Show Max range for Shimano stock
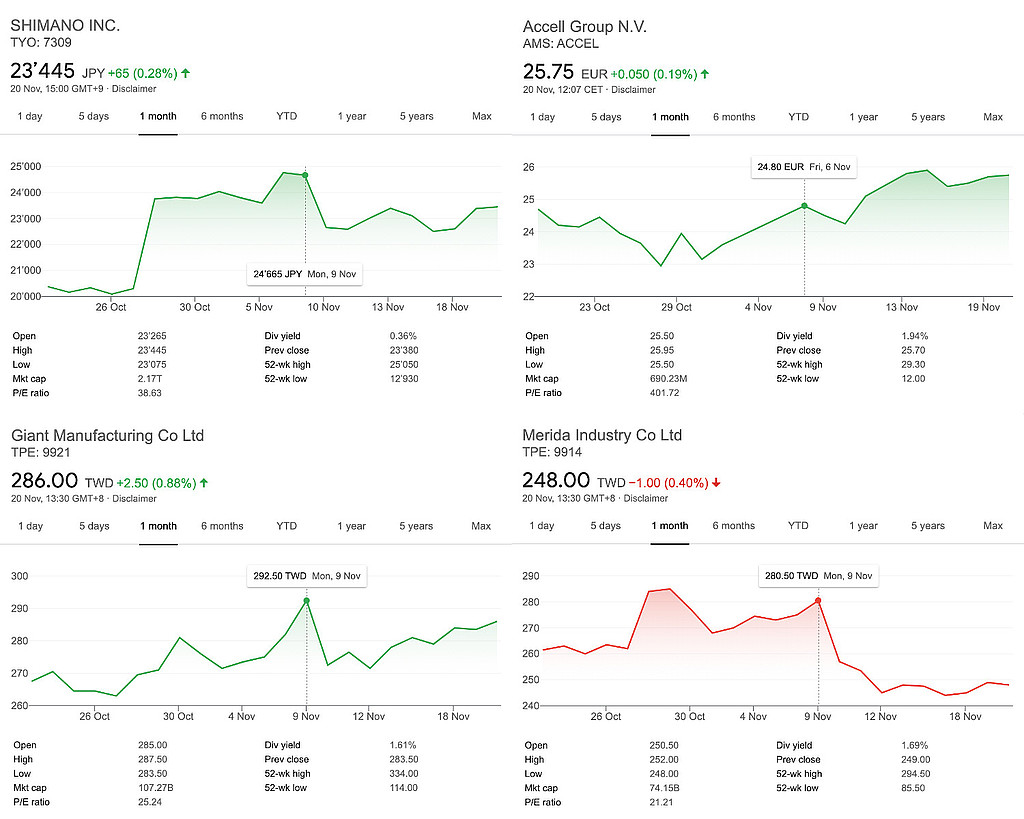1024x819 pixels. [482, 116]
